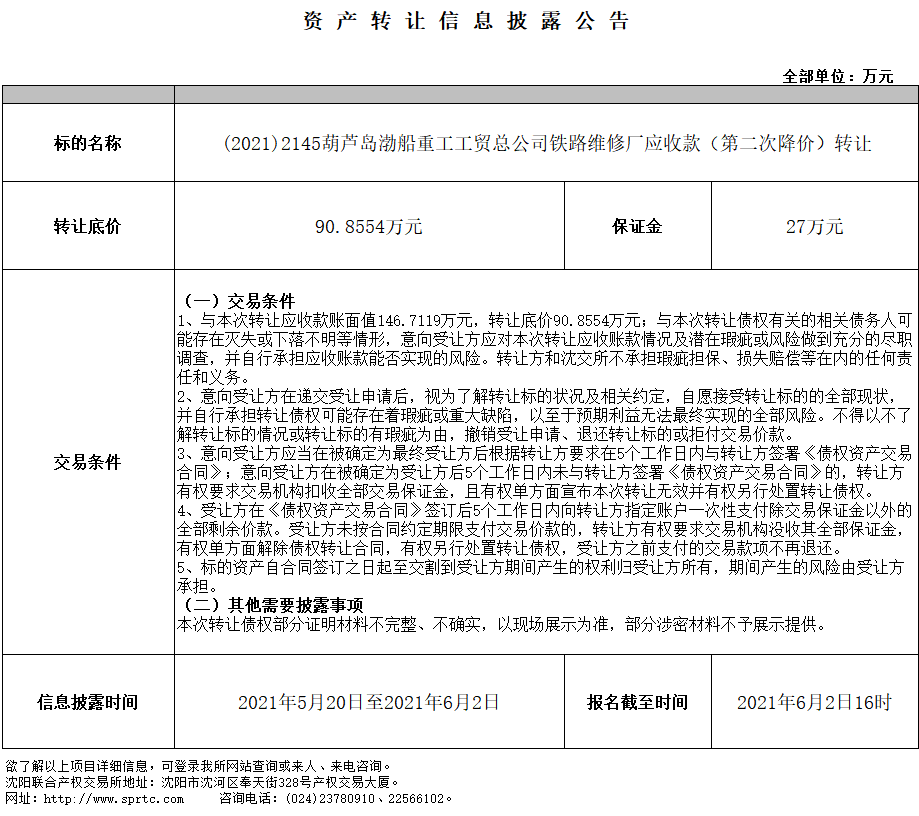Select the 信息披露时间 label cell
The width and height of the screenshot is (919, 816).
click(88, 702)
